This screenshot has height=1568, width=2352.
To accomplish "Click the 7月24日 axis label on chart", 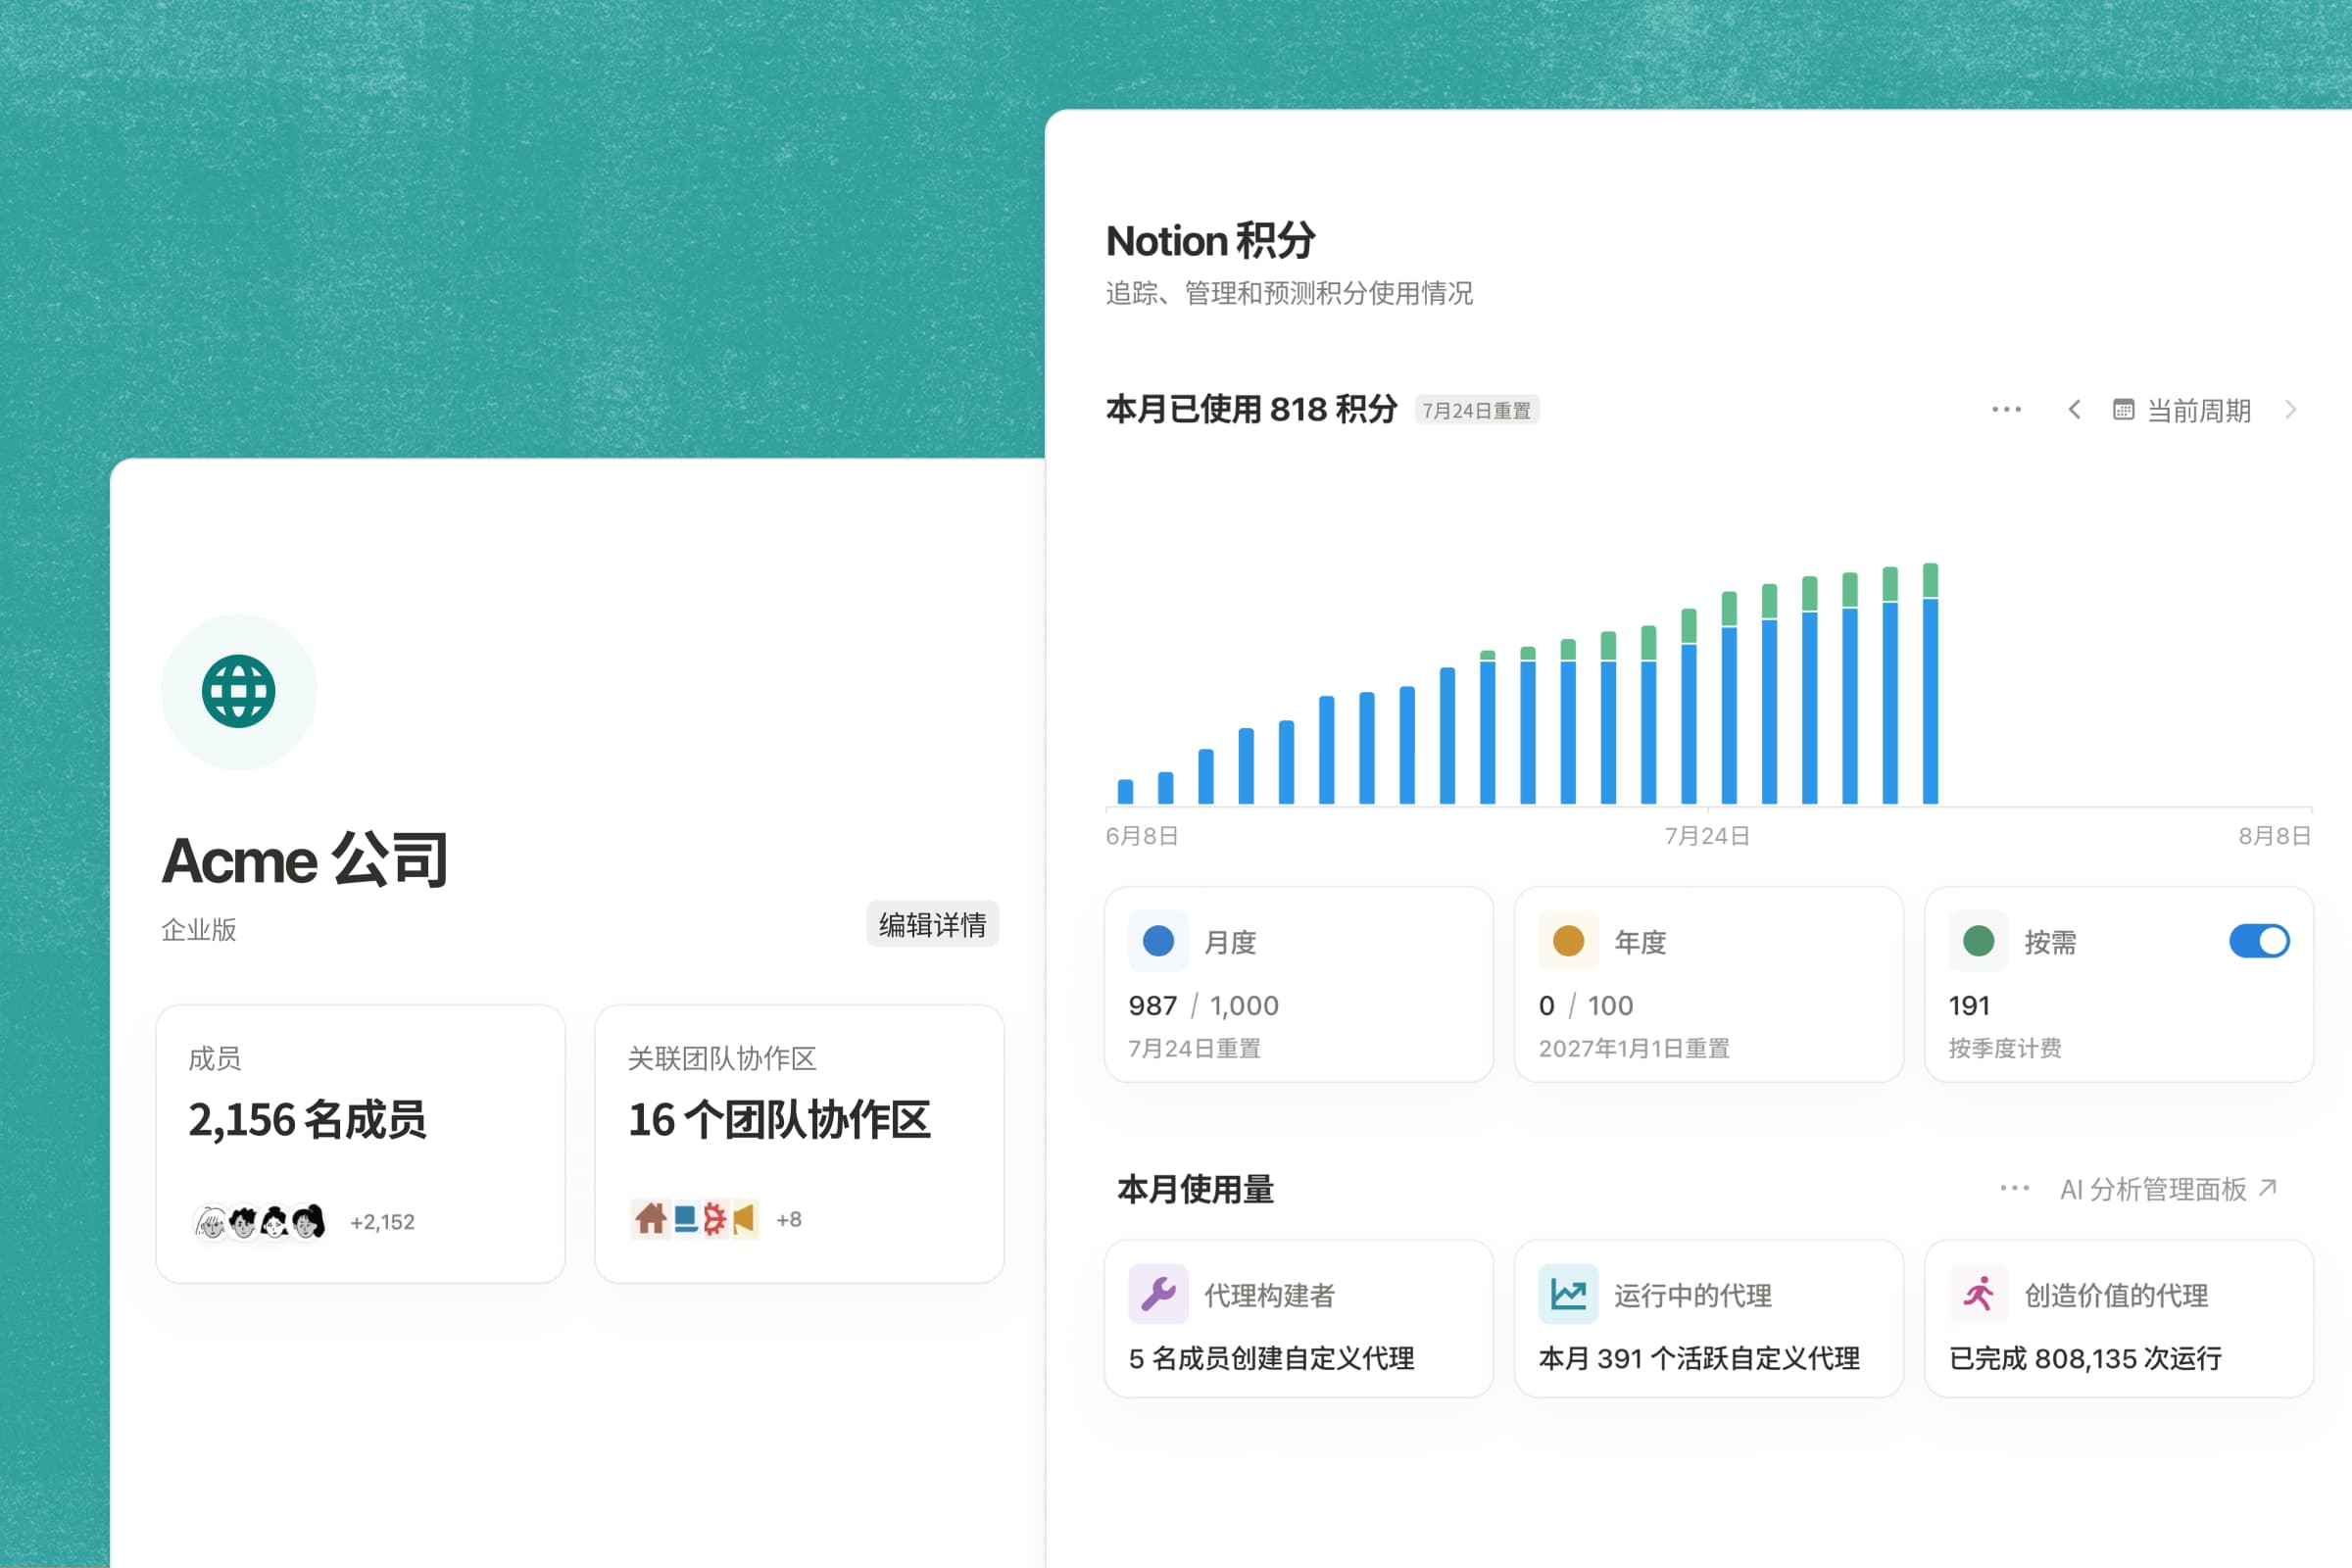I will click(1706, 836).
